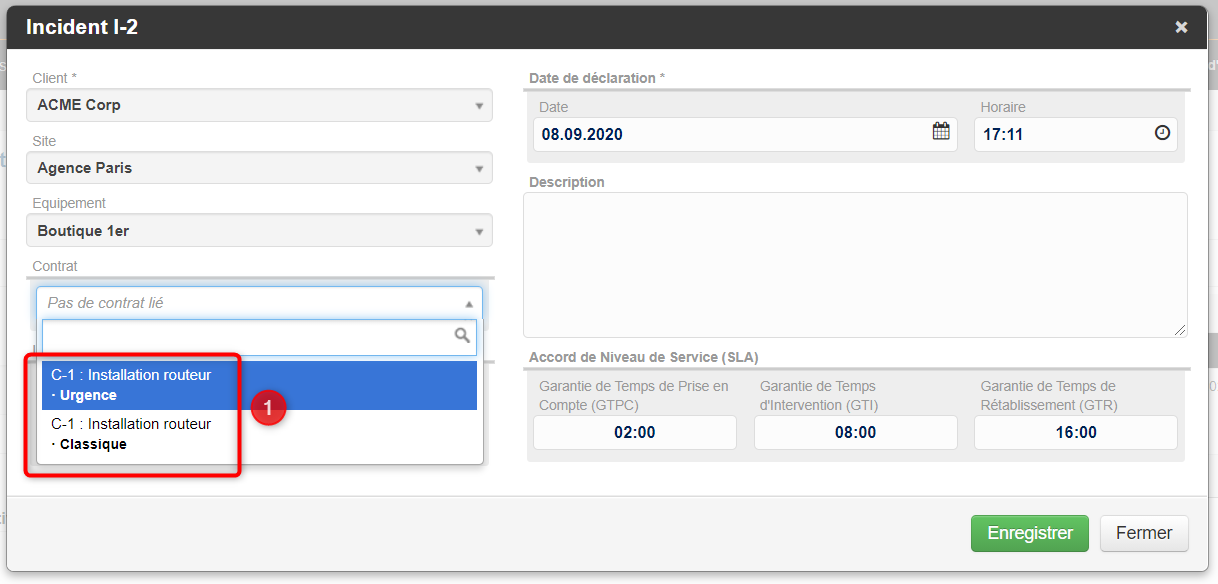This screenshot has height=584, width=1218.
Task: Open the clock time picker icon
Action: pos(1162,132)
